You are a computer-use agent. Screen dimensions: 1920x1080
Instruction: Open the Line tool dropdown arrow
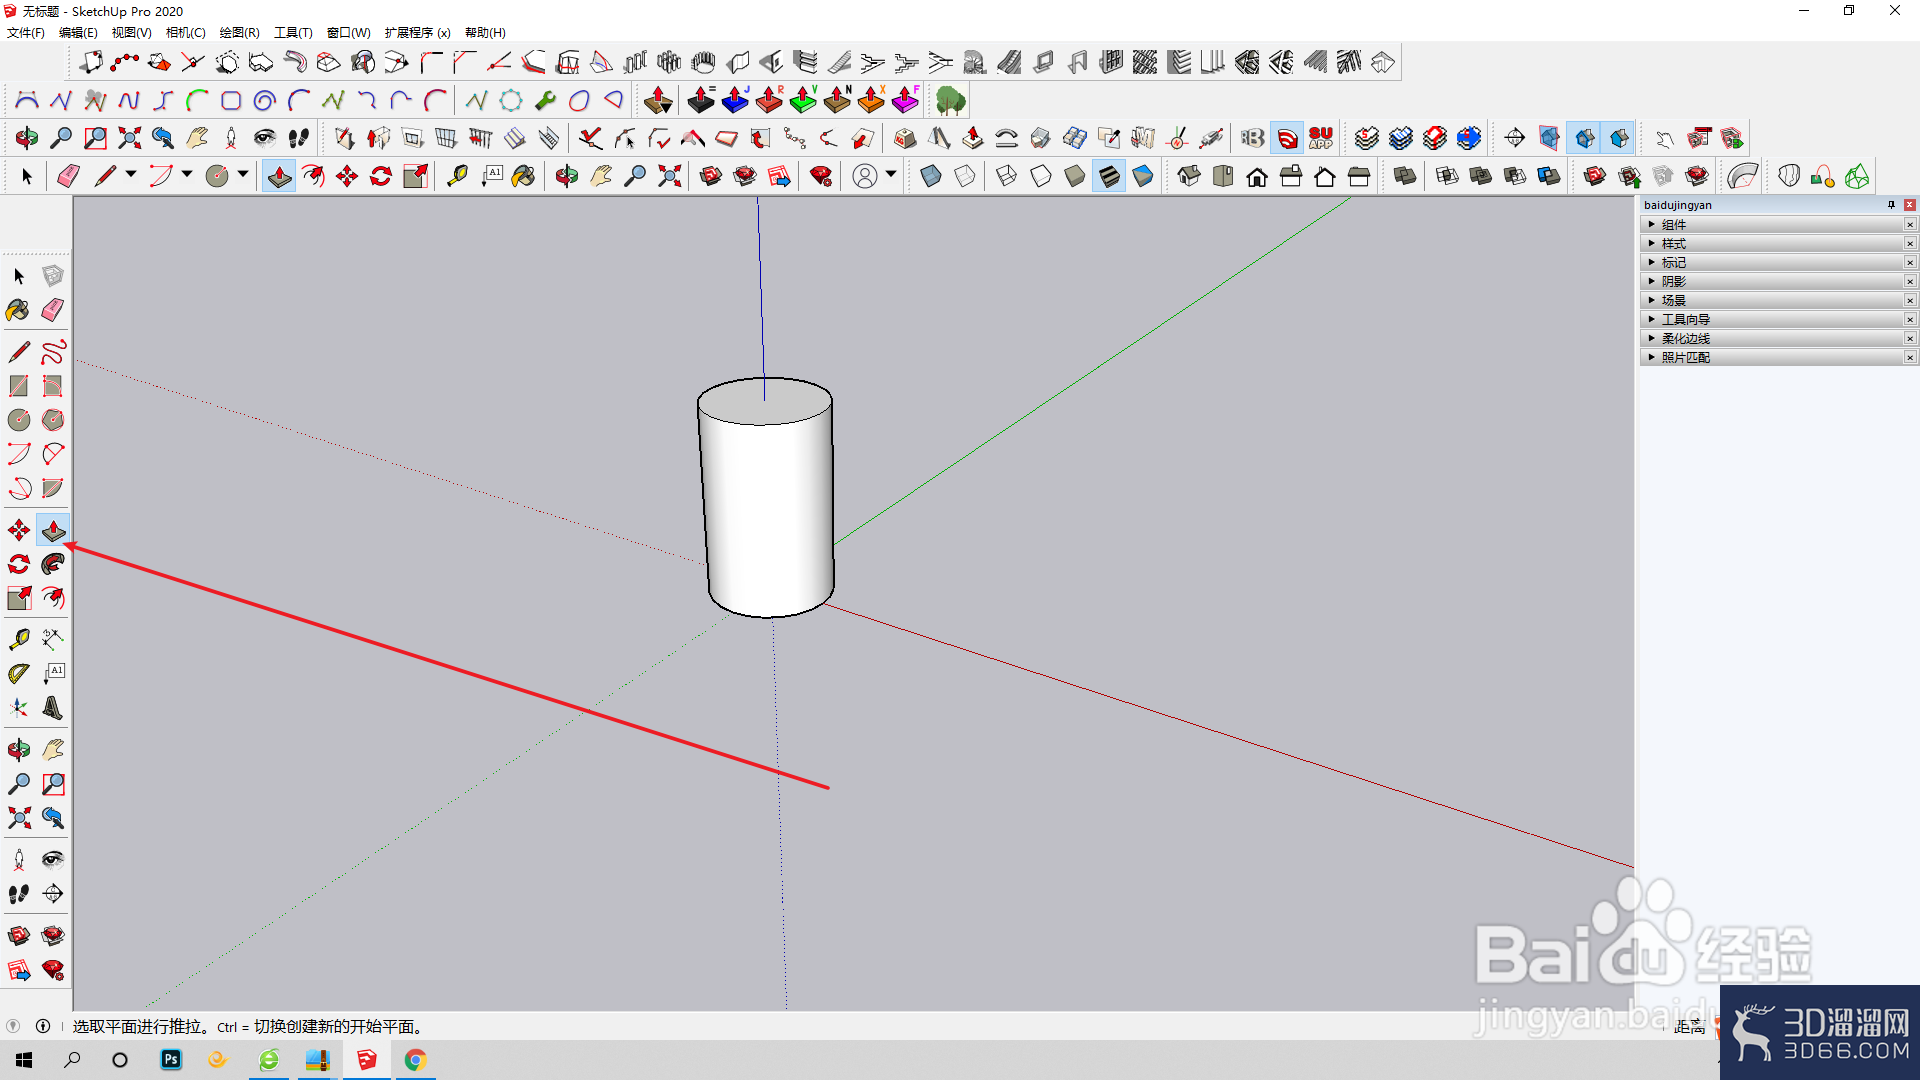(131, 175)
